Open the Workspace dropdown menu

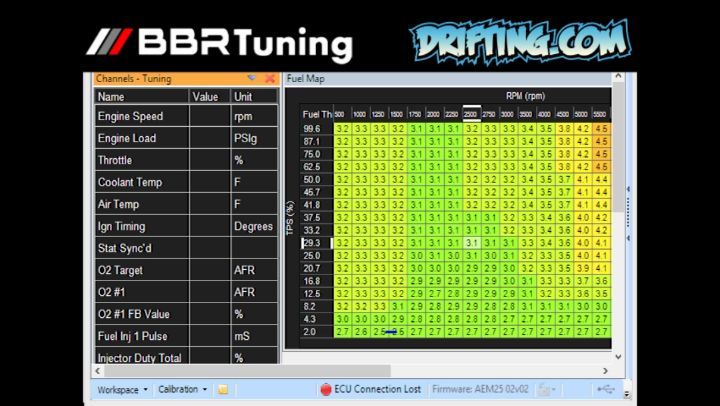(123, 389)
